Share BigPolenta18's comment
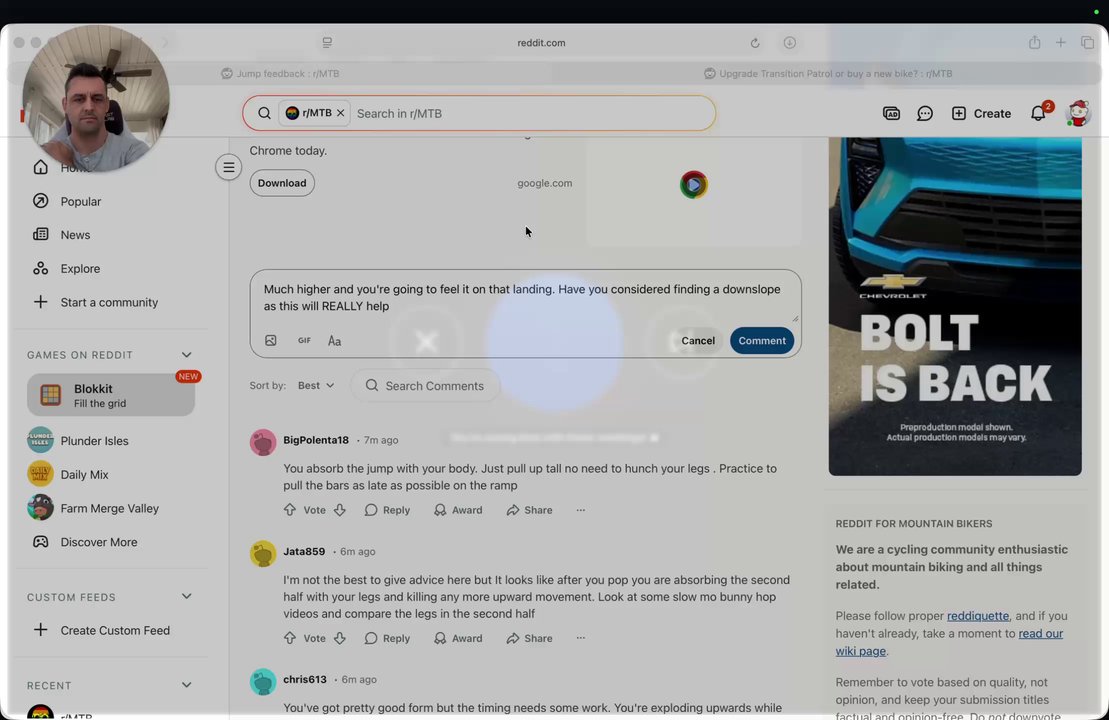The width and height of the screenshot is (1109, 720). (x=529, y=510)
